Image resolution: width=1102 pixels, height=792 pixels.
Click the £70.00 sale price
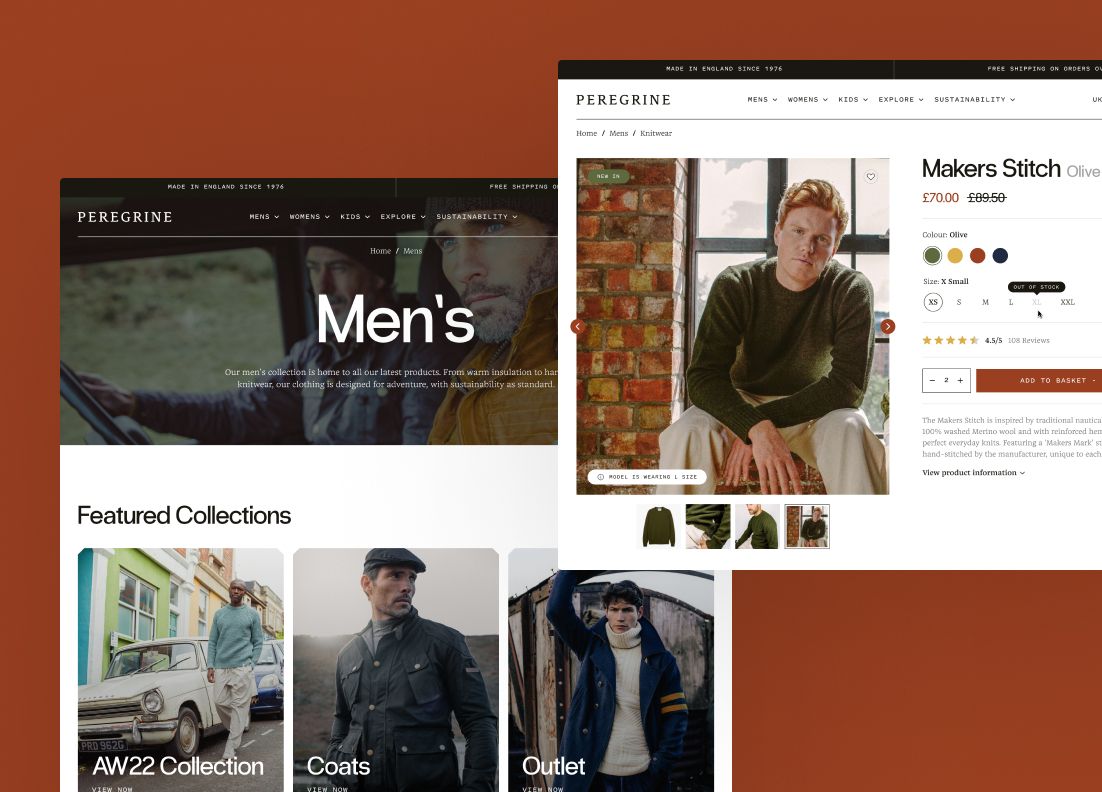point(940,198)
